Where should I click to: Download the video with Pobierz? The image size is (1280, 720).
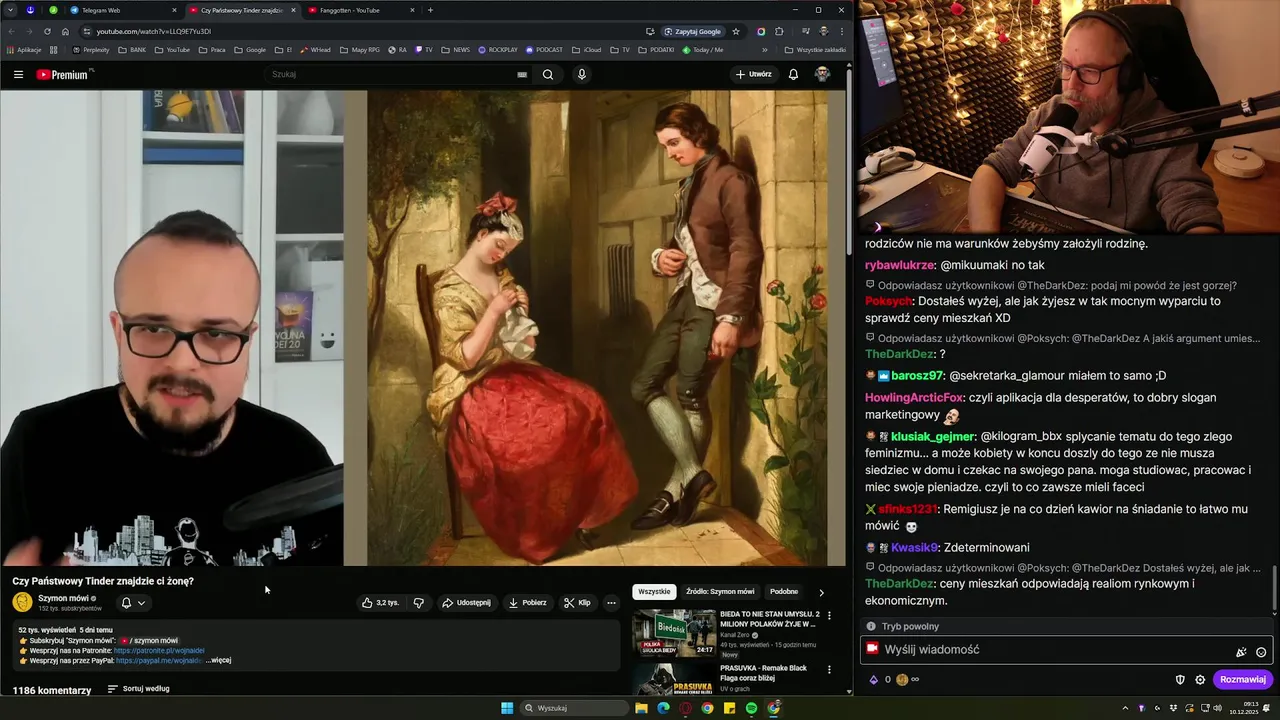point(528,603)
